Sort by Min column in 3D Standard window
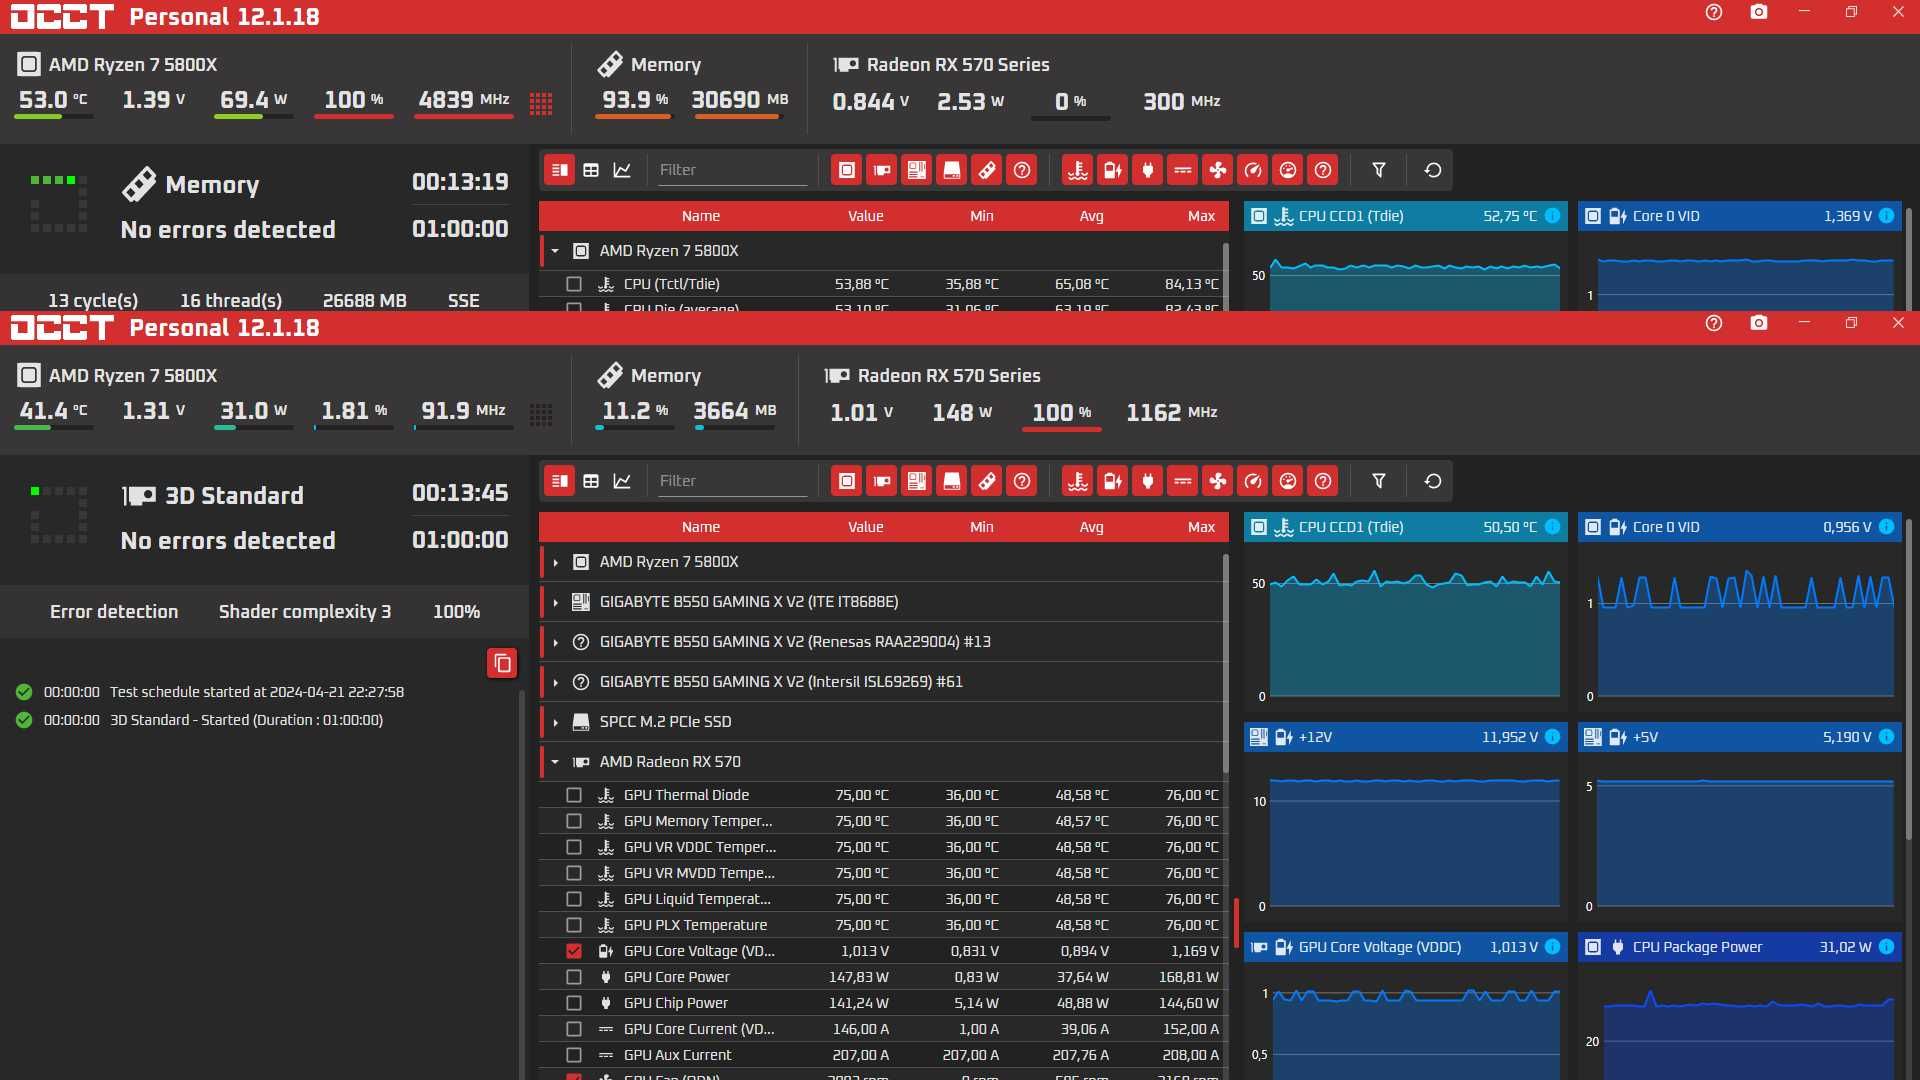The width and height of the screenshot is (1920, 1080). [982, 527]
